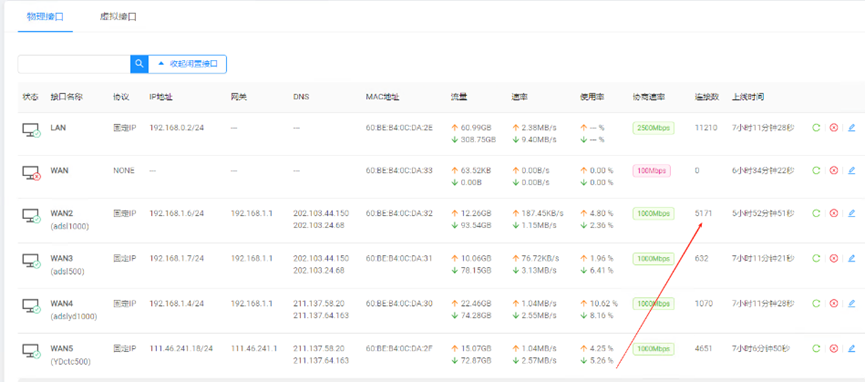Image resolution: width=865 pixels, height=382 pixels.
Task: Disable WAN4 with red stop icon
Action: [x=834, y=303]
